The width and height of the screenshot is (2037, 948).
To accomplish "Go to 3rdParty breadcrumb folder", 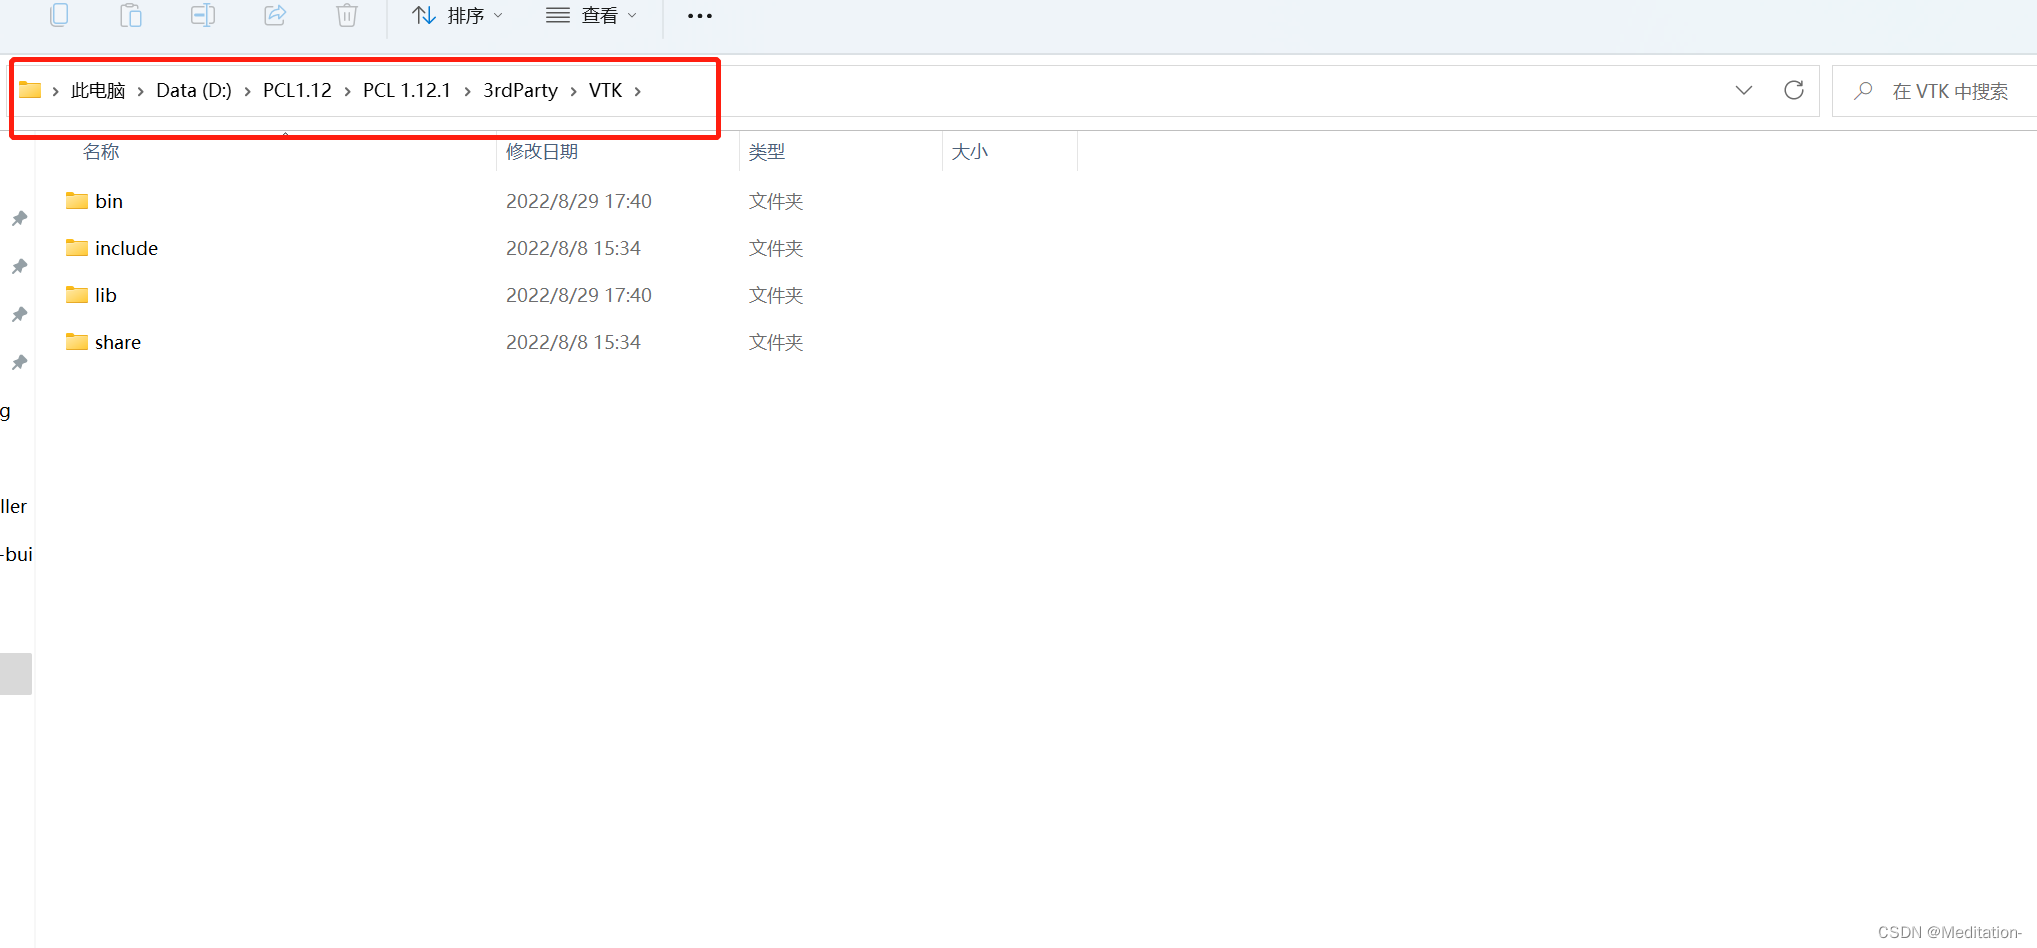I will (x=520, y=91).
